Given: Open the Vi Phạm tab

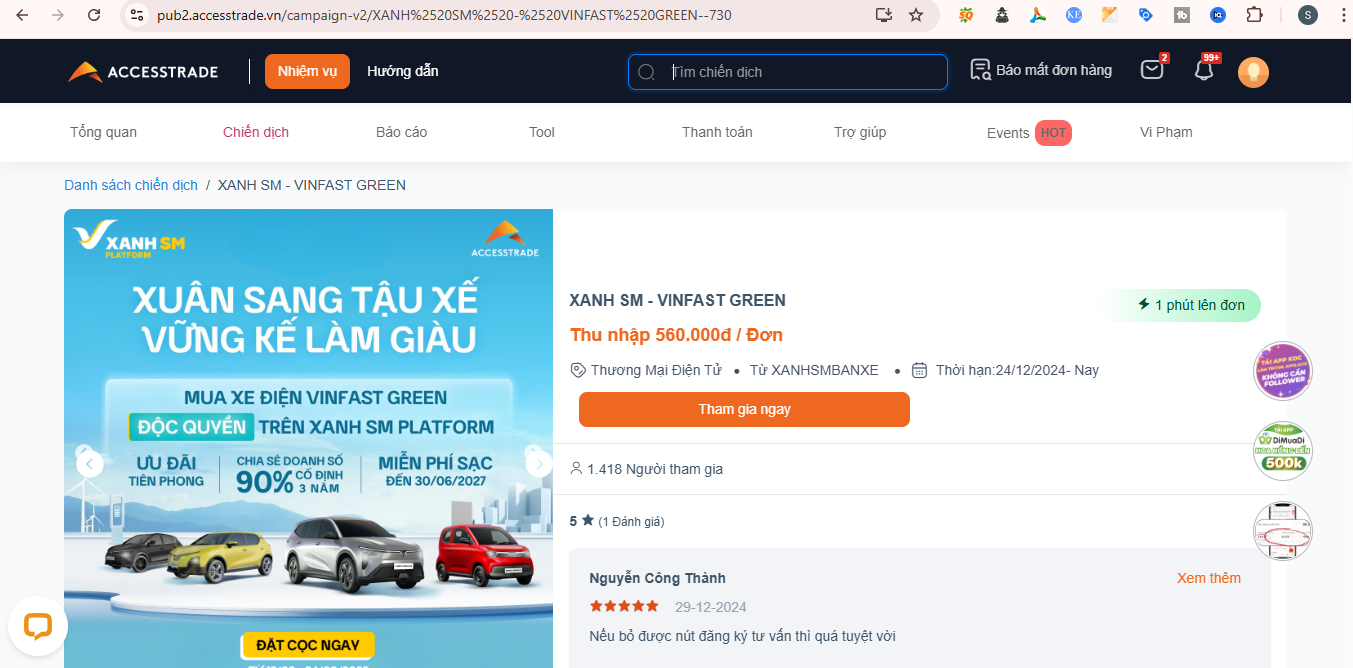Looking at the screenshot, I should 1166,132.
